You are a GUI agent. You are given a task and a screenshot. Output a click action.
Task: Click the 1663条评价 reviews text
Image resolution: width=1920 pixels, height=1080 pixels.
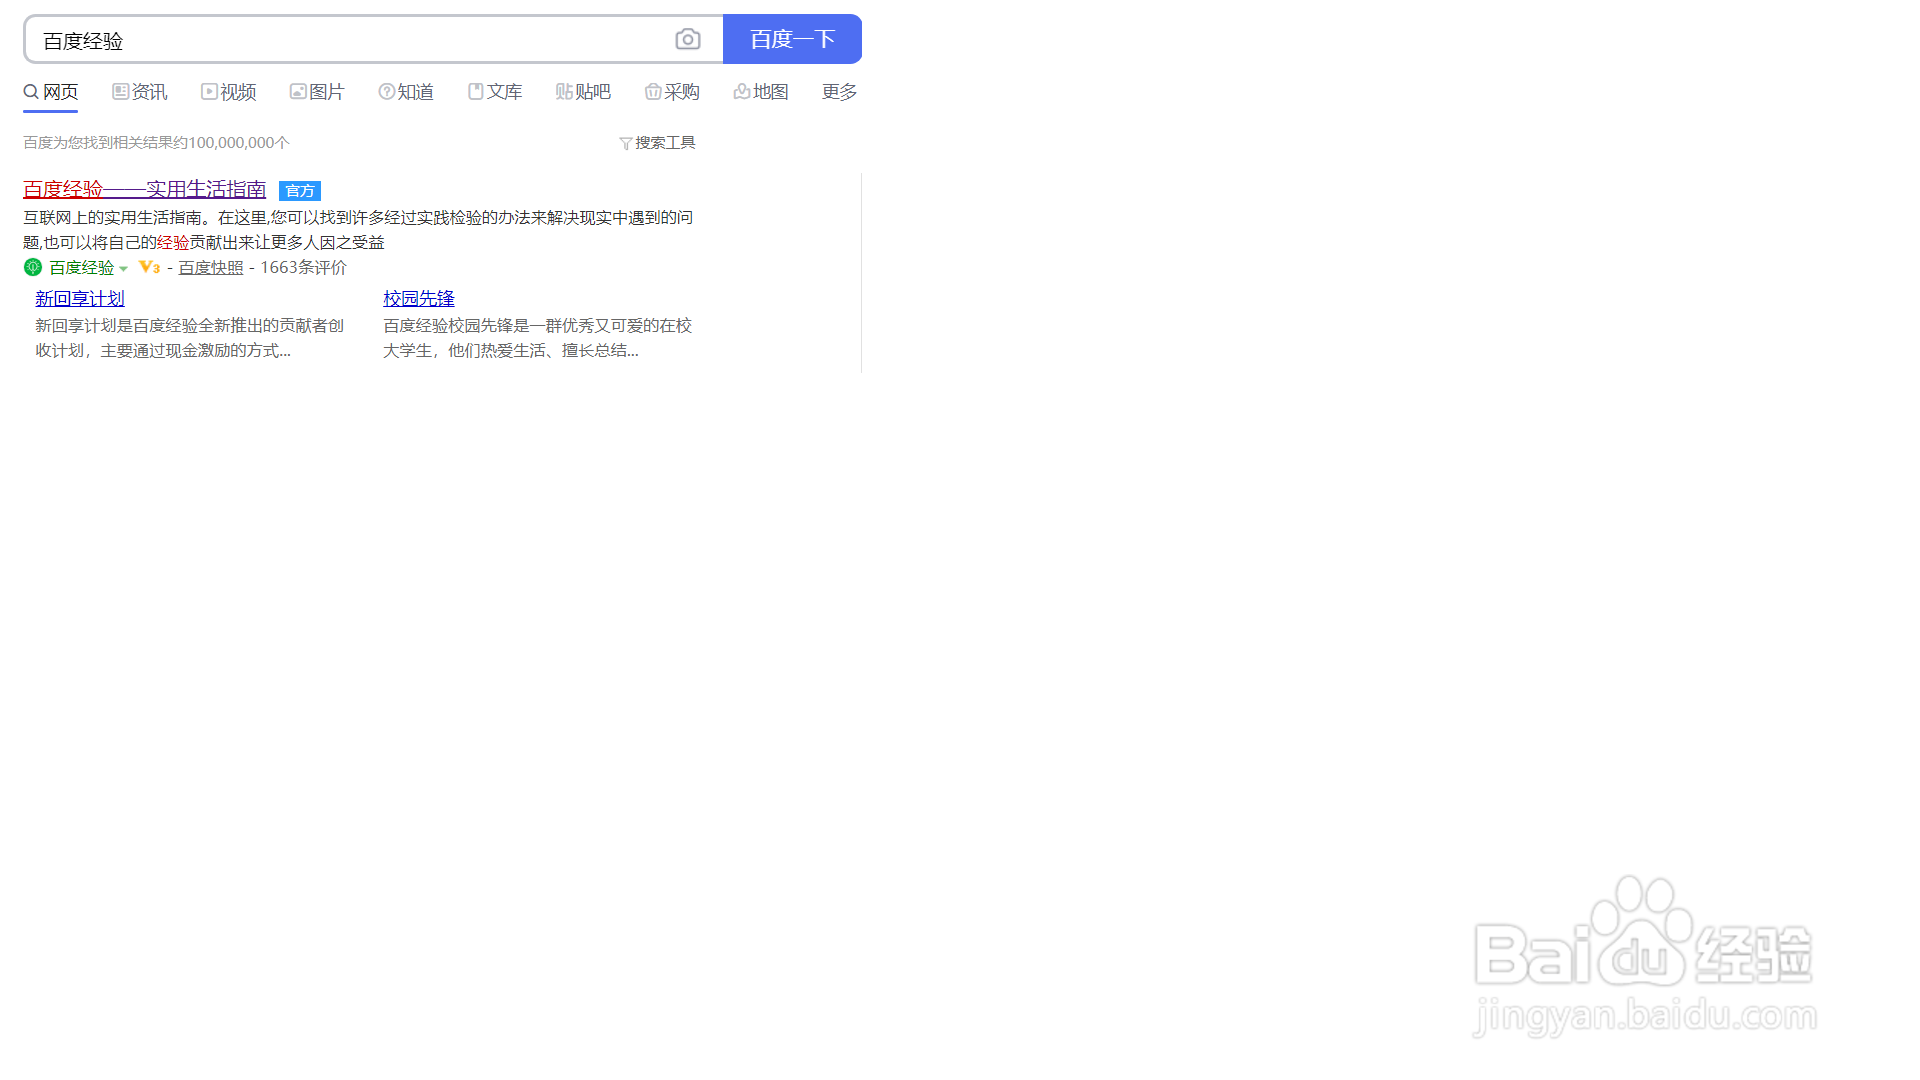[x=303, y=267]
